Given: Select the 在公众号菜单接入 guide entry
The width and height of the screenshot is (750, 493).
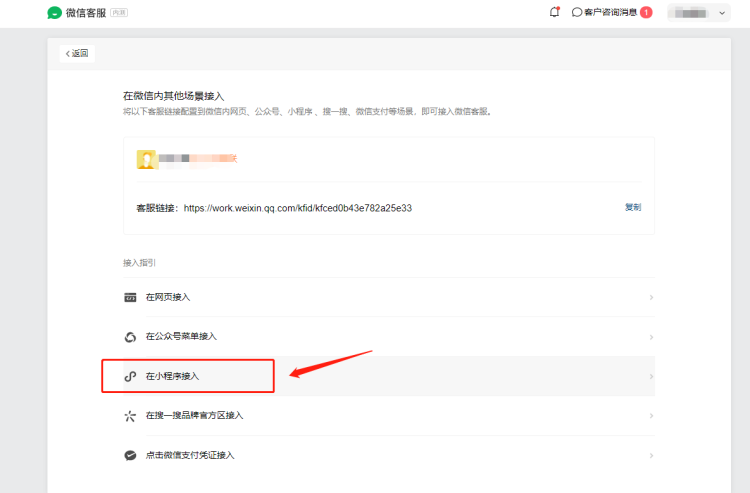Looking at the screenshot, I should click(389, 337).
